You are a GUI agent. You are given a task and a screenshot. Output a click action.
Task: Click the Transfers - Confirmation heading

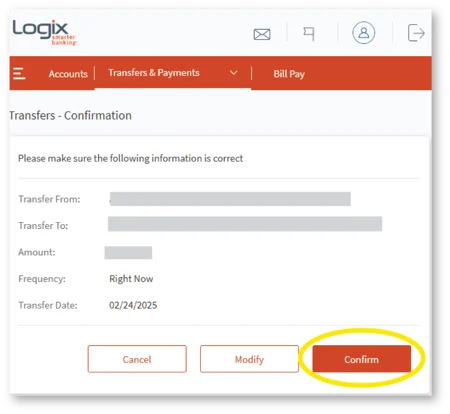click(x=70, y=115)
